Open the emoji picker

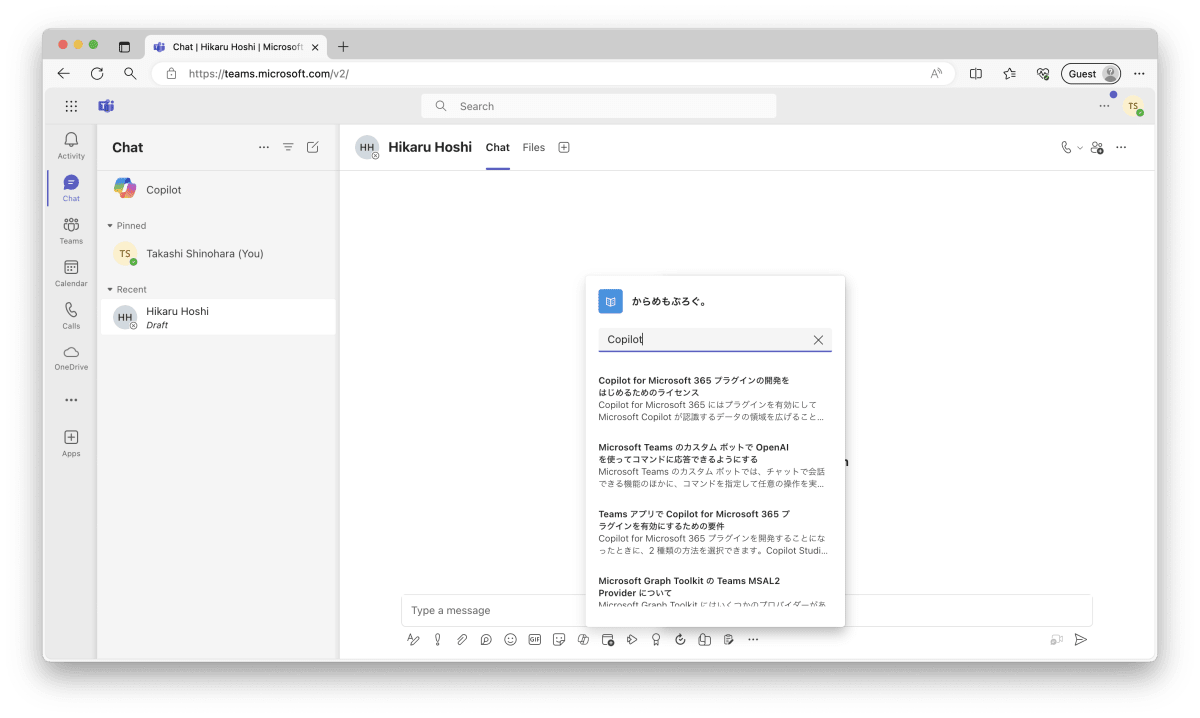pyautogui.click(x=510, y=640)
